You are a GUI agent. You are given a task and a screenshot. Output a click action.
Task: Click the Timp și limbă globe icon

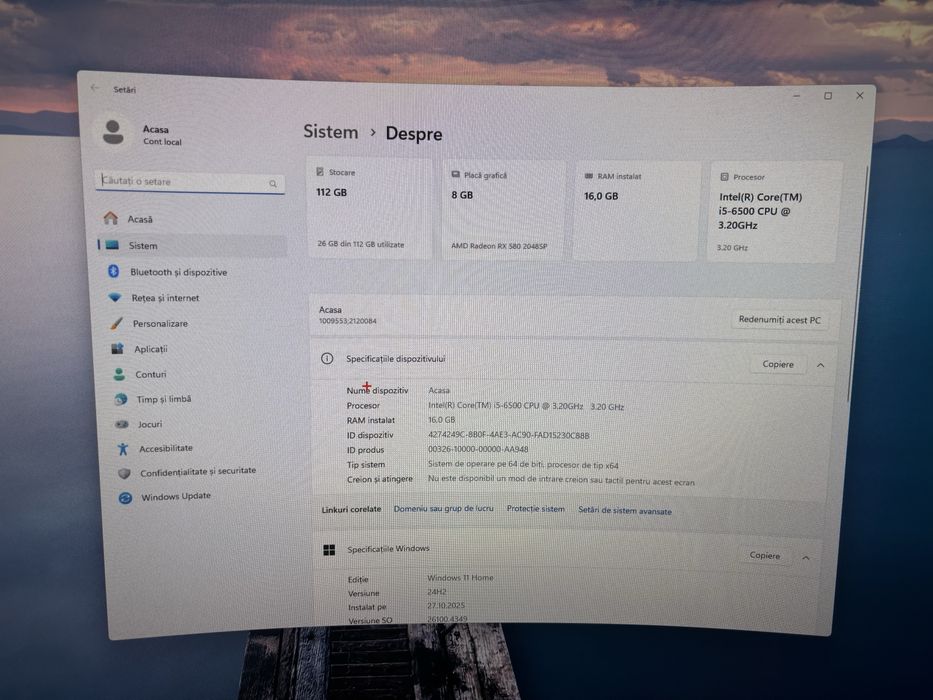(121, 399)
